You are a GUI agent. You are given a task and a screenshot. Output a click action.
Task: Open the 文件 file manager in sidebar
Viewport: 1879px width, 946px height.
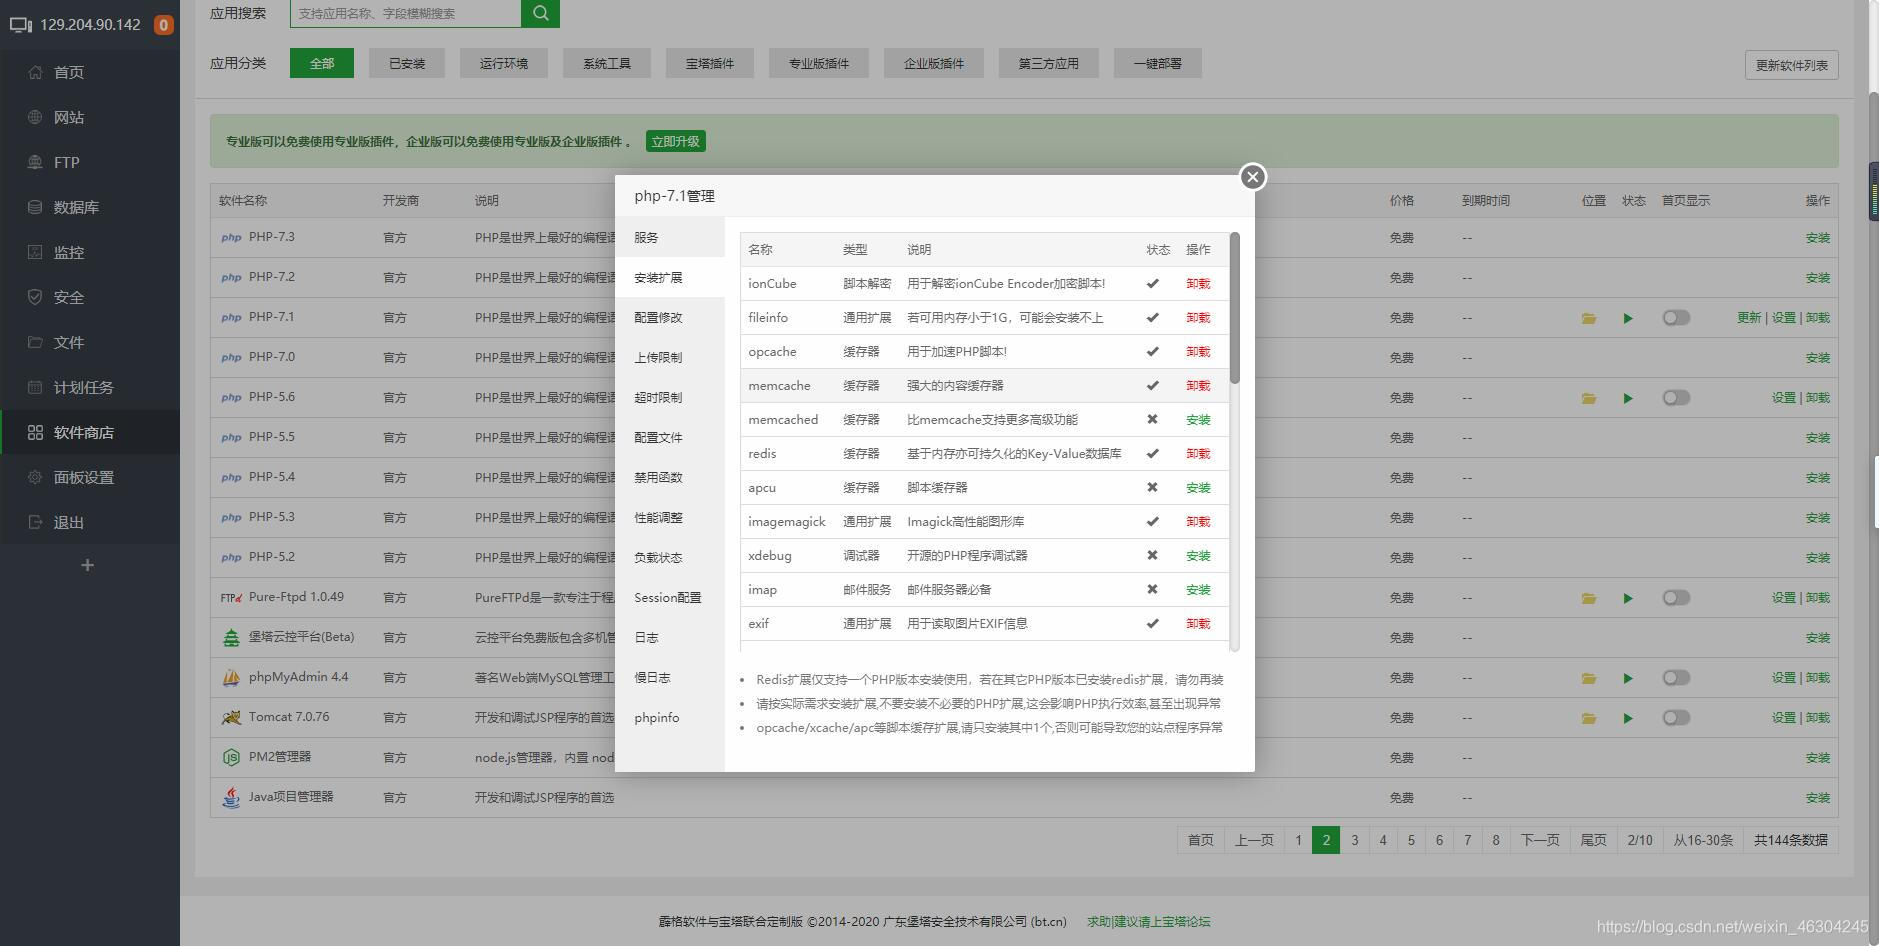(66, 342)
